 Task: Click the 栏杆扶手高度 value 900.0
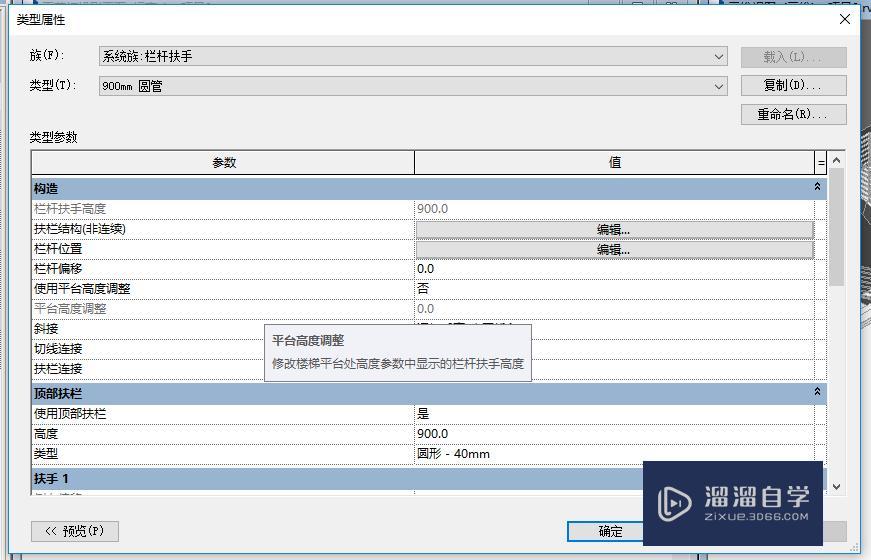[614, 209]
